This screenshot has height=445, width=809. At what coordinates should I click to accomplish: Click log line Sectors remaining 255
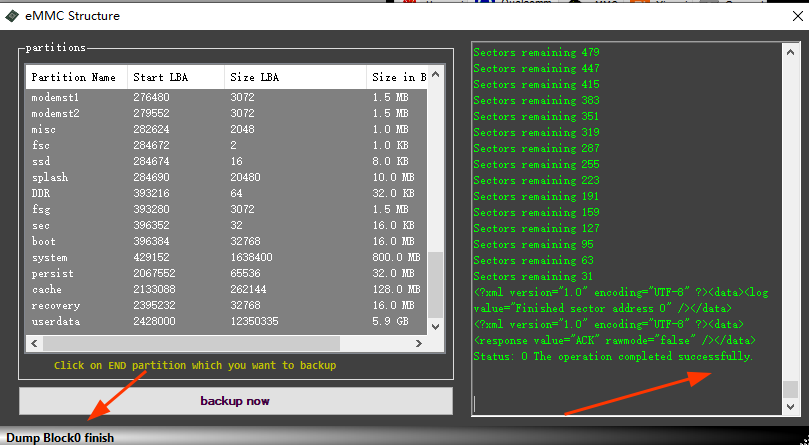tap(537, 164)
